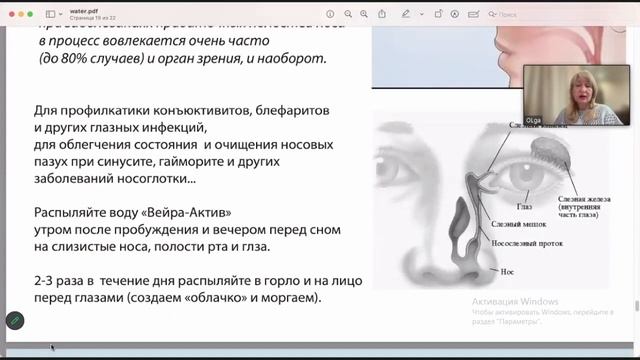Viewport: 640px width, 360px height.
Task: Click the vertical scrollbar thumb
Action: (x=637, y=305)
